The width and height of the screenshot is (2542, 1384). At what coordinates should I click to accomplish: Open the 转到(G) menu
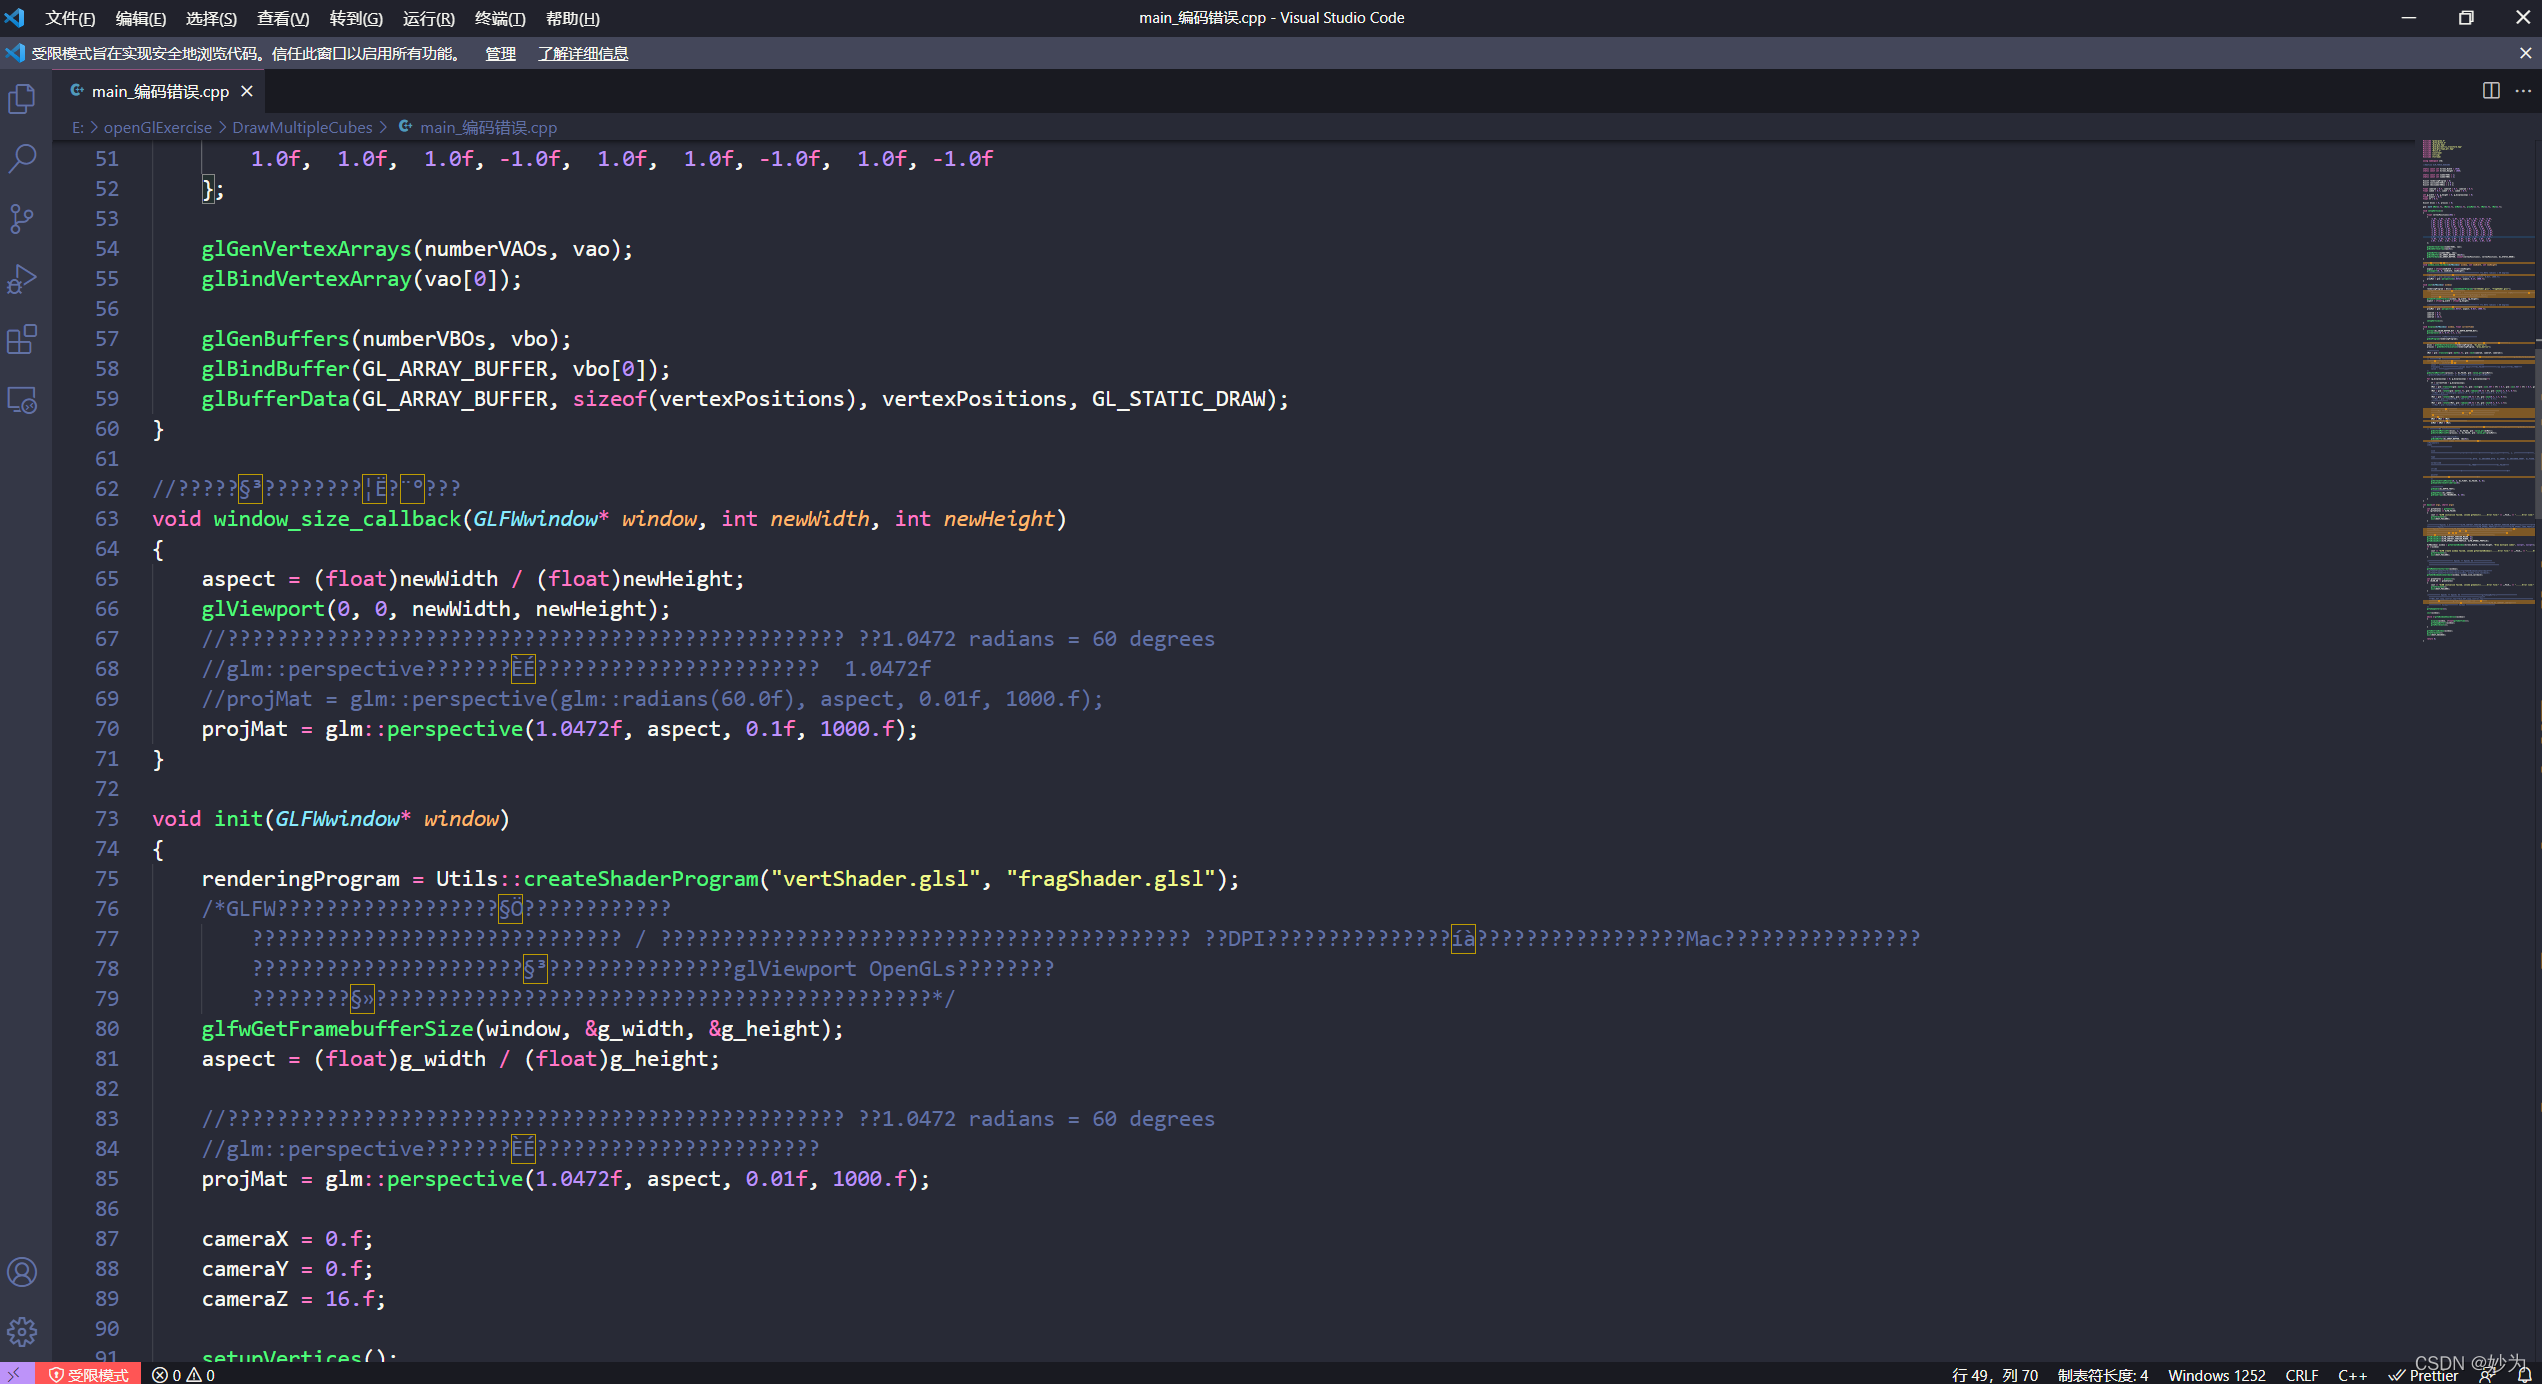click(356, 18)
